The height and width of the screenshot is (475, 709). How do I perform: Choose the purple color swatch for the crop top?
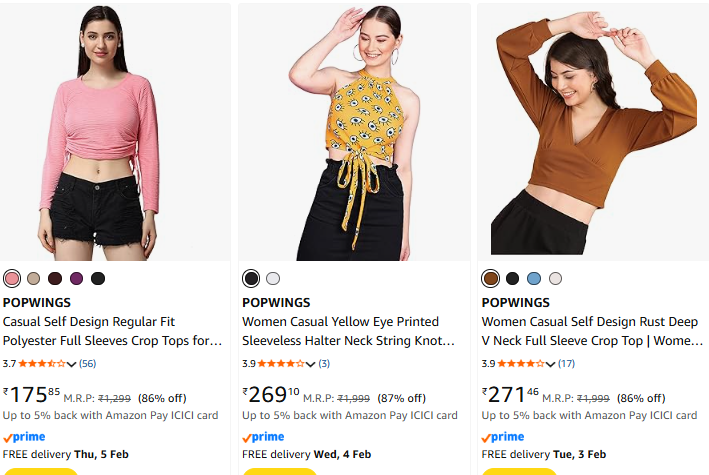point(76,278)
